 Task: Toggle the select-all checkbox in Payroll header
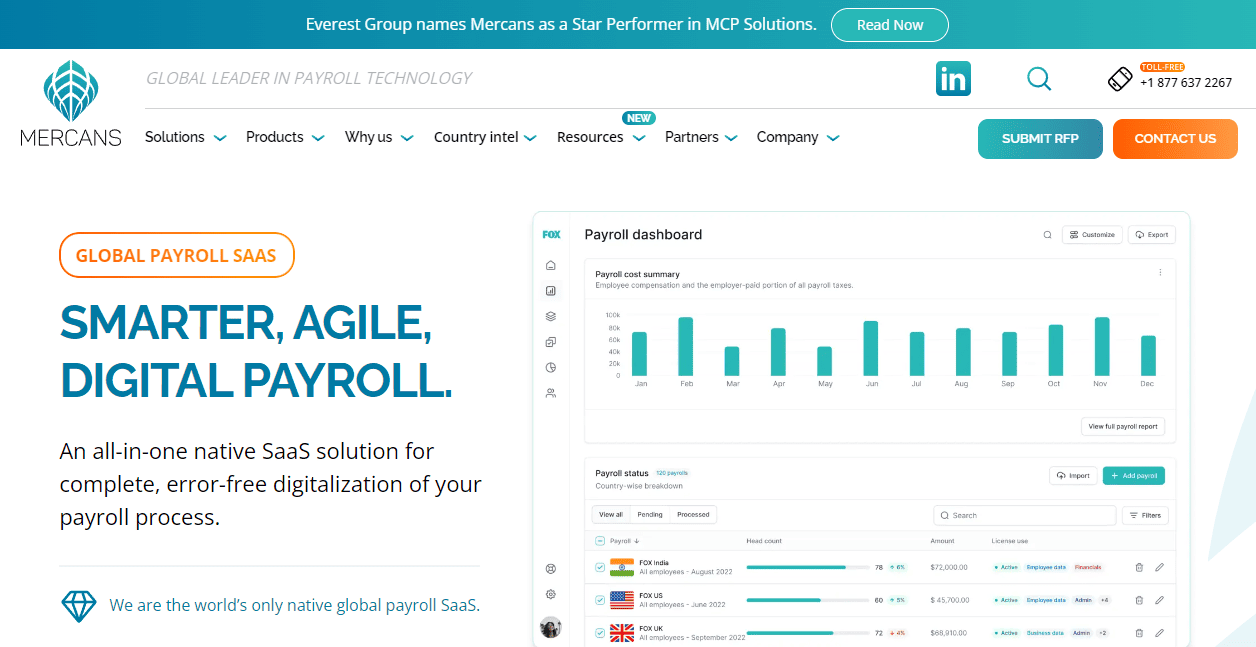click(x=600, y=541)
